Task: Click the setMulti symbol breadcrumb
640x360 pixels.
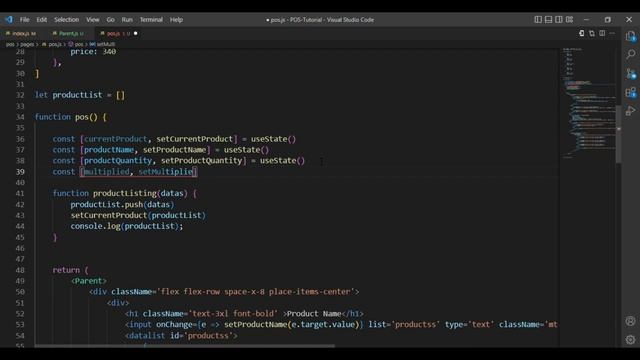Action: point(103,44)
